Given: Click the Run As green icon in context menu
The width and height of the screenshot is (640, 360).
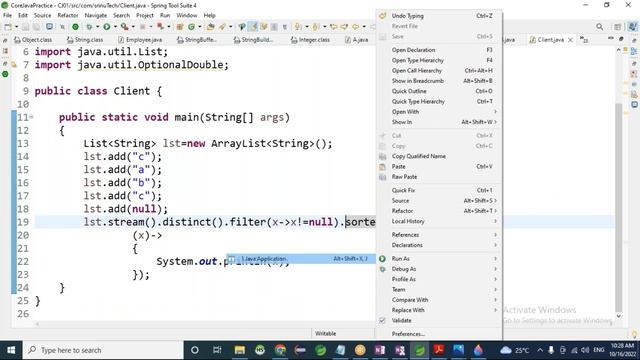Looking at the screenshot, I should point(382,259).
